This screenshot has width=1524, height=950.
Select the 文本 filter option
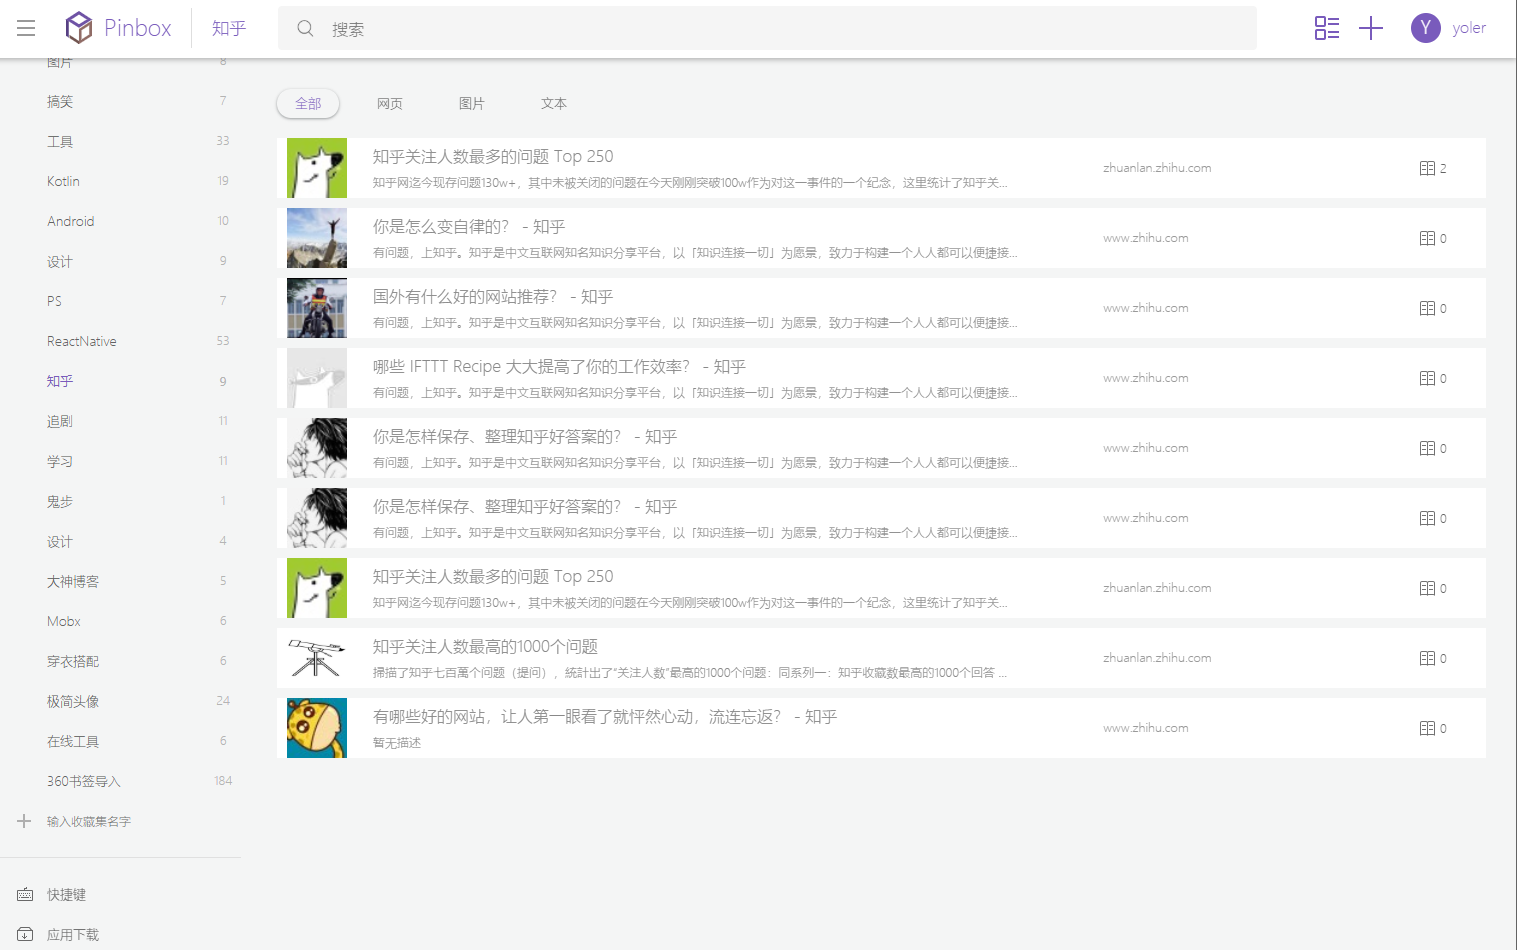pos(553,103)
